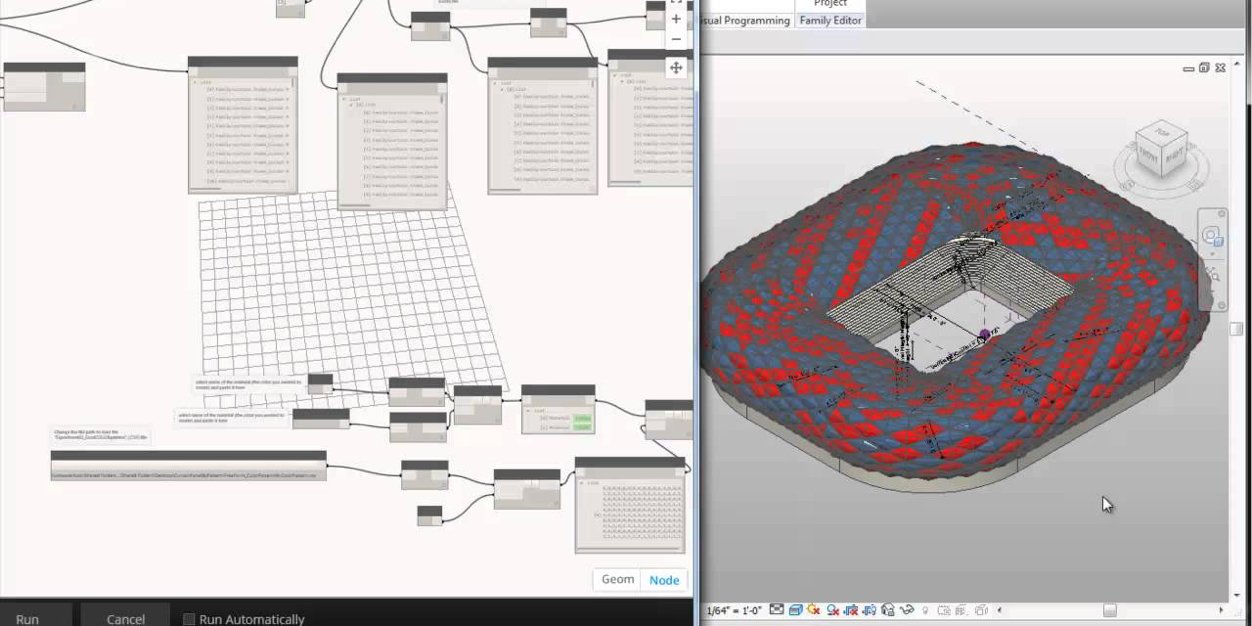Open the Family Editor tab
This screenshot has height=626, width=1252.
coord(831,20)
